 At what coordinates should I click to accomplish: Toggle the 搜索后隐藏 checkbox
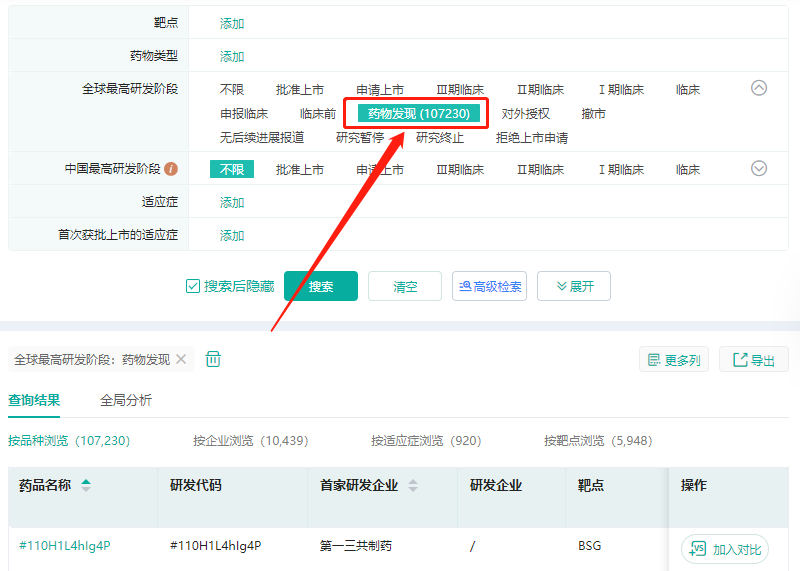tap(193, 287)
